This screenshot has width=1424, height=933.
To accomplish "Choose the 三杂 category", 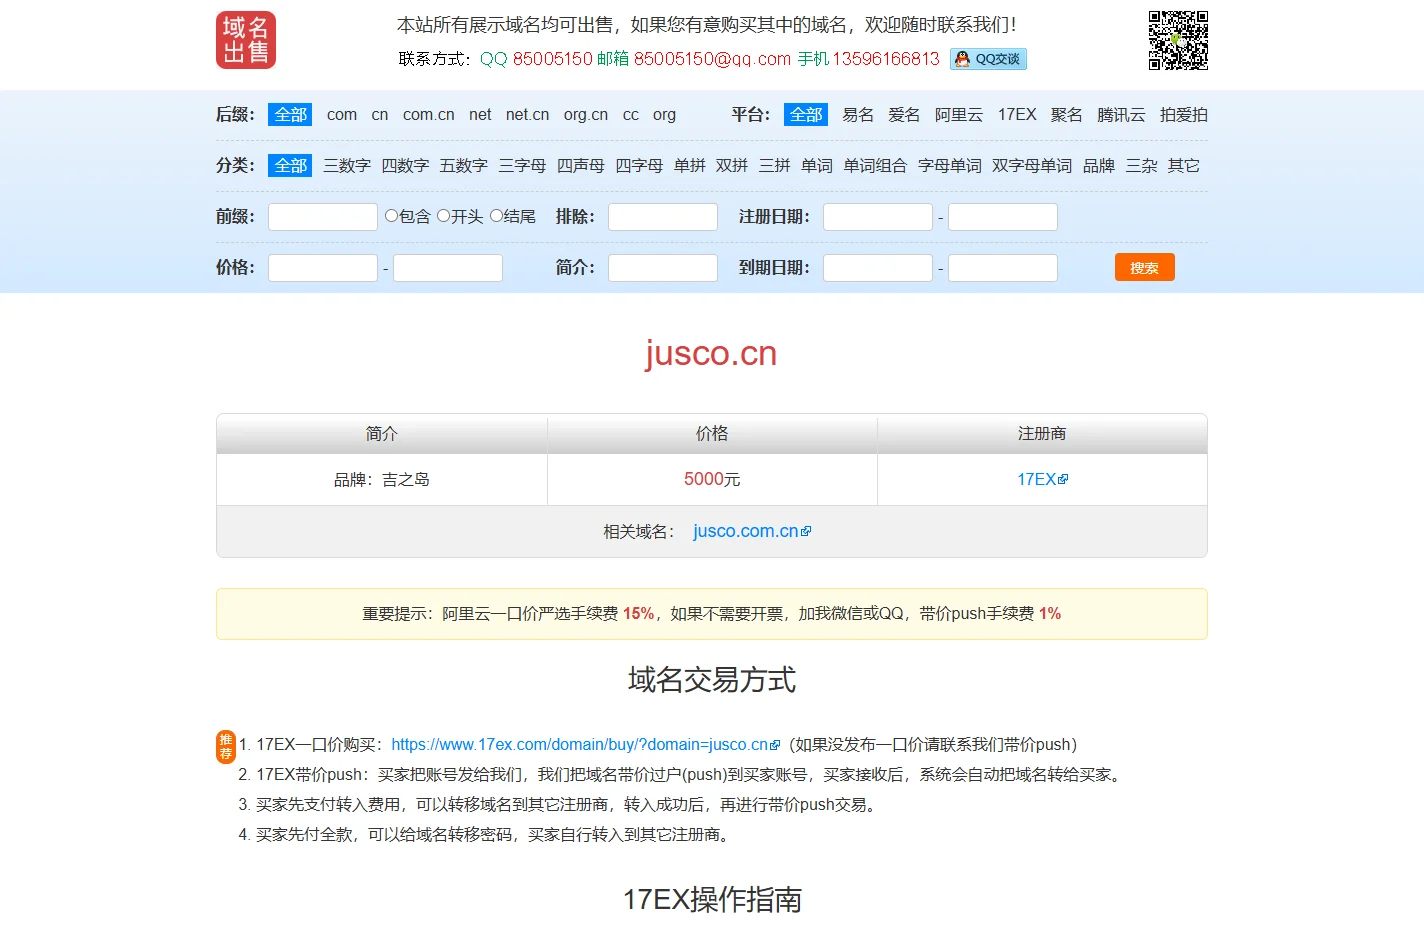I will 1142,166.
